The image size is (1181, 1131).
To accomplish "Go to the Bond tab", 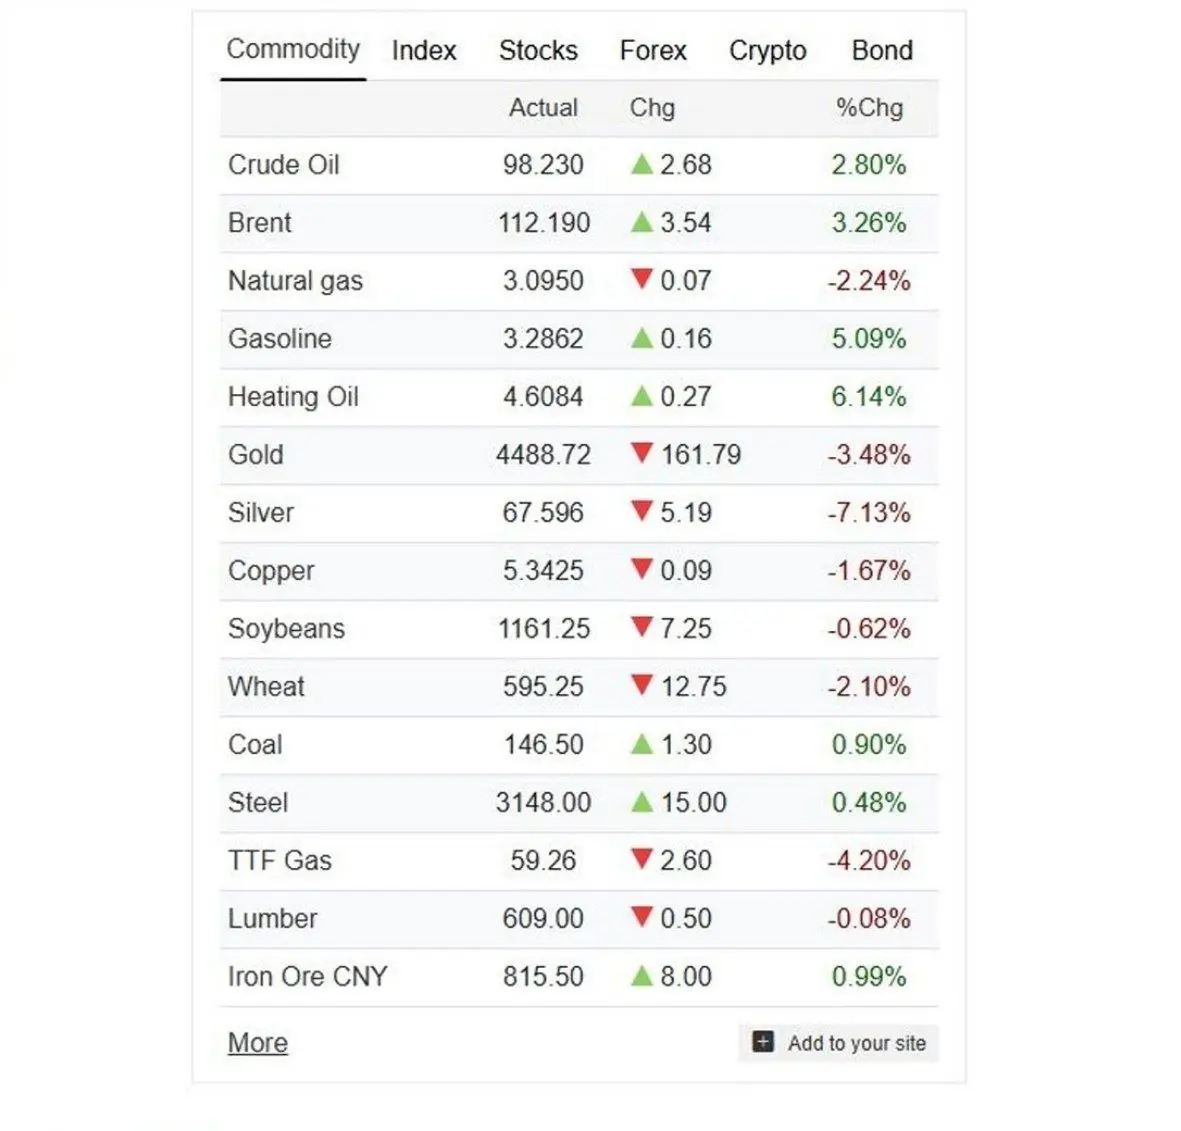I will (x=882, y=50).
